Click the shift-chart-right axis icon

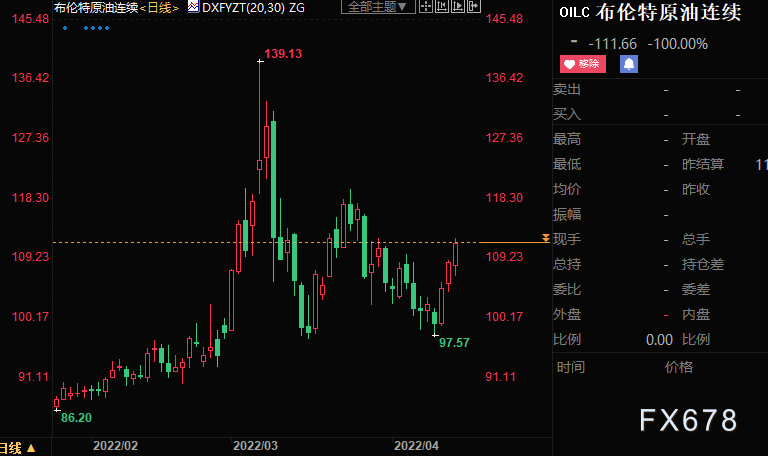click(458, 6)
